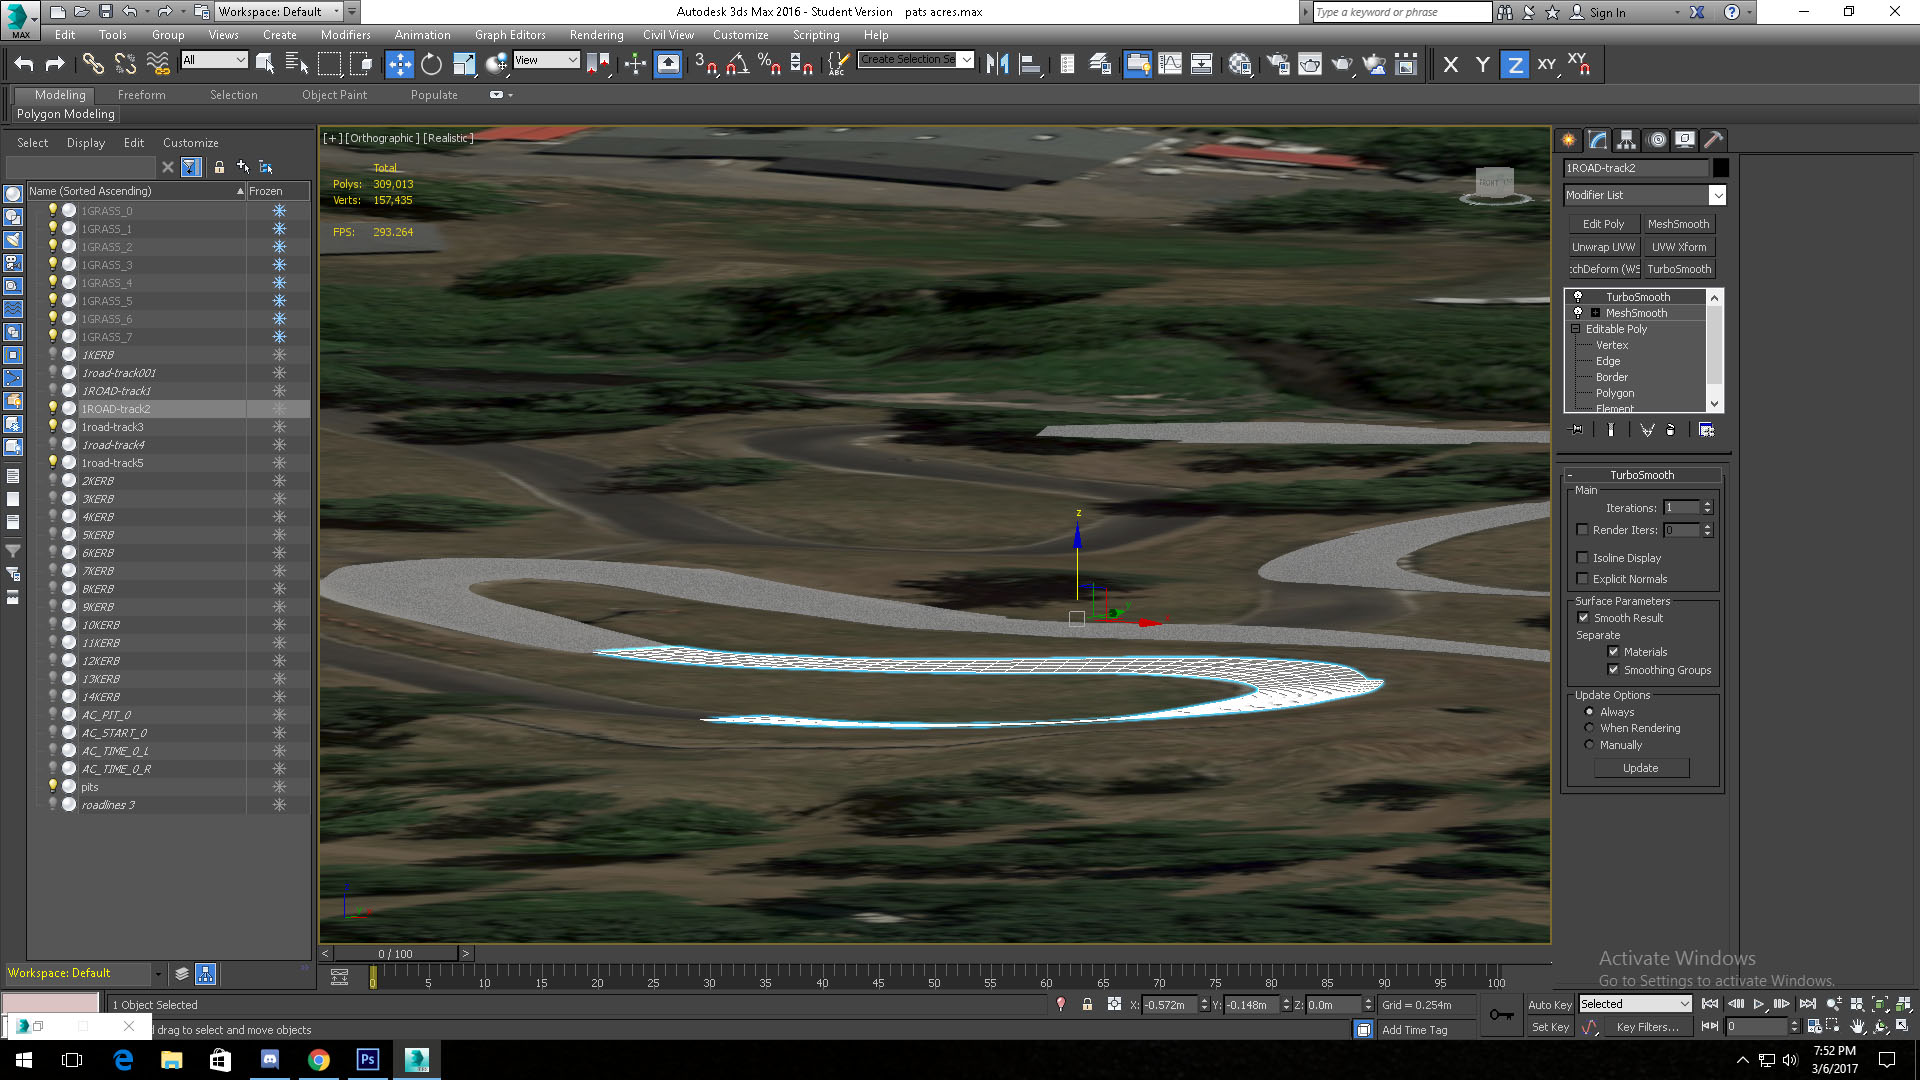Switch to the Freeform ribbon tab

141,95
